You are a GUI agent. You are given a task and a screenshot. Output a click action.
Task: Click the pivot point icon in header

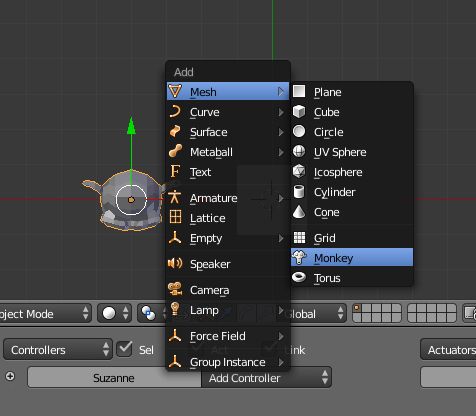(x=148, y=313)
